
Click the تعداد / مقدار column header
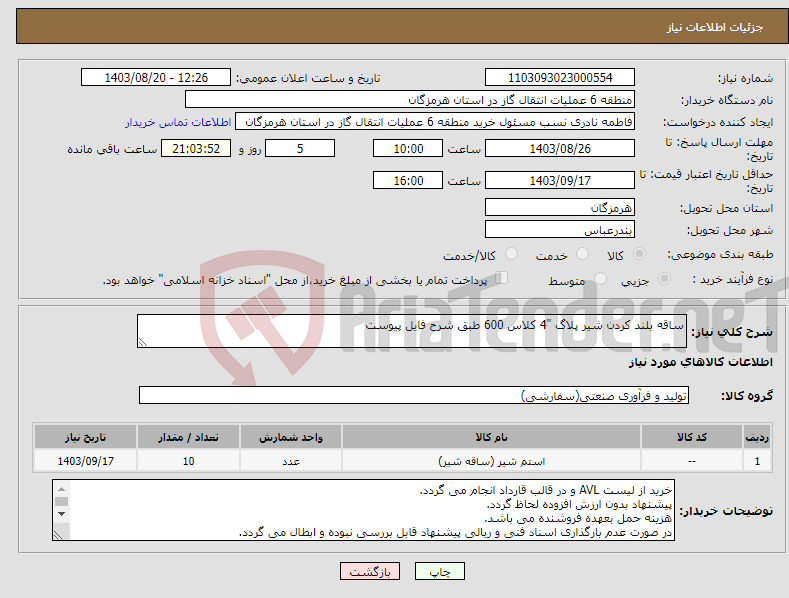coord(188,437)
